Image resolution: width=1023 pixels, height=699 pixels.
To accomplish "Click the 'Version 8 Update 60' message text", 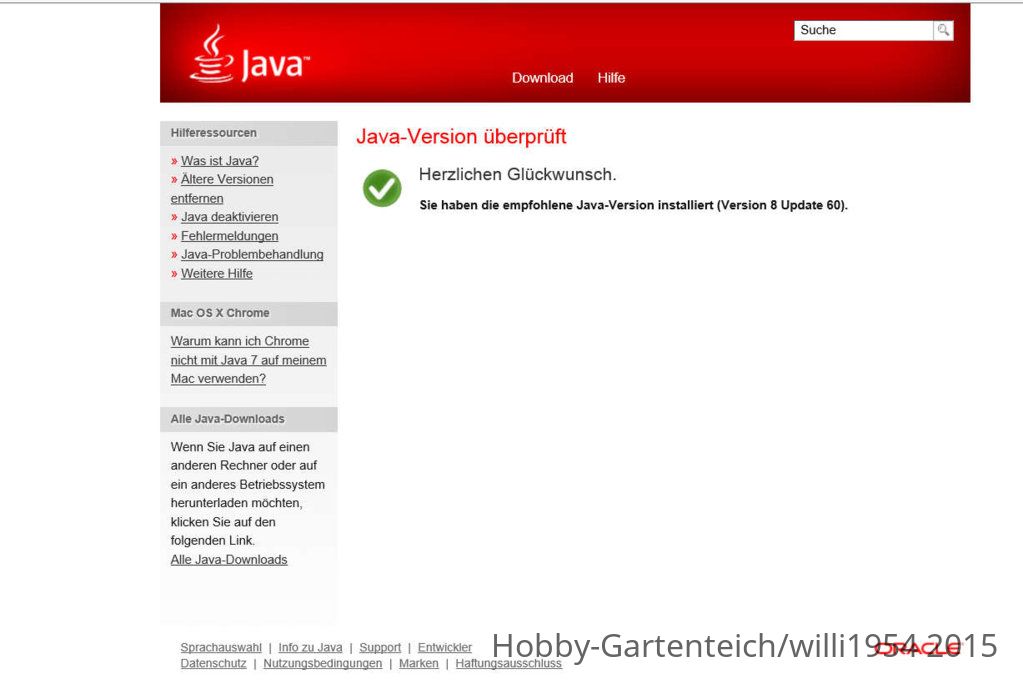I will point(634,205).
